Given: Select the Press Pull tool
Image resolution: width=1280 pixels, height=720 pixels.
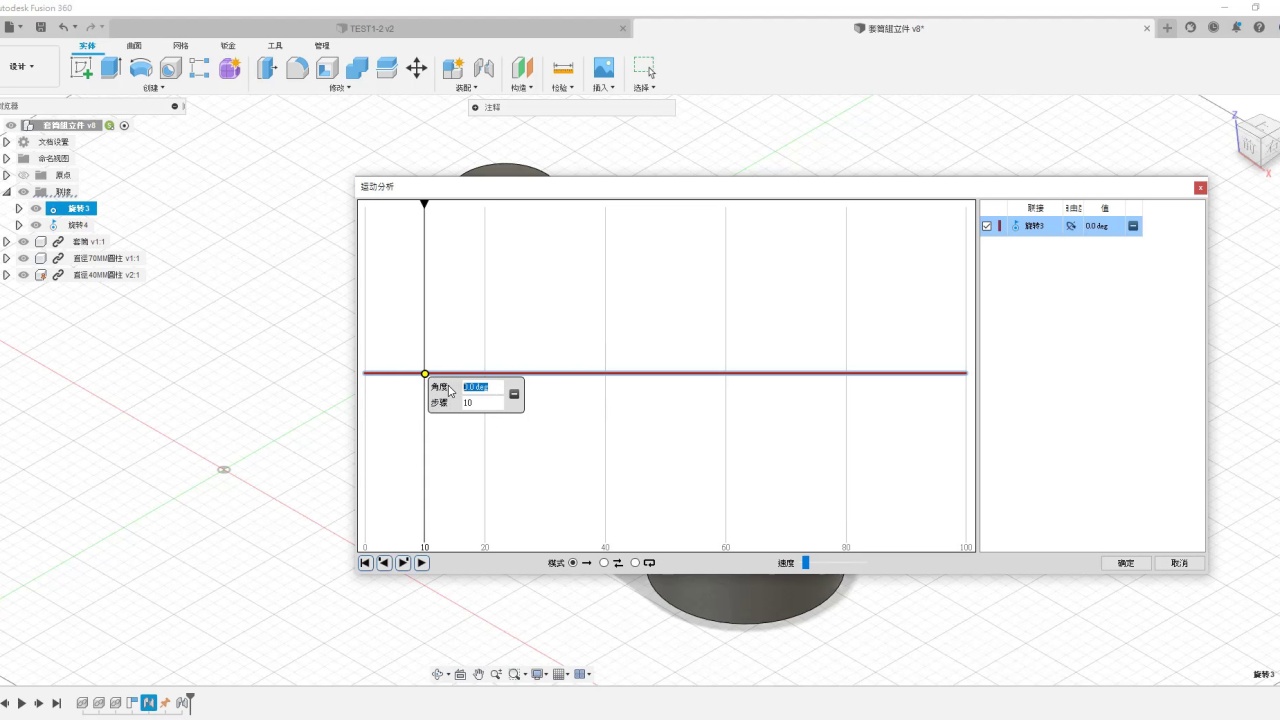Looking at the screenshot, I should point(267,68).
